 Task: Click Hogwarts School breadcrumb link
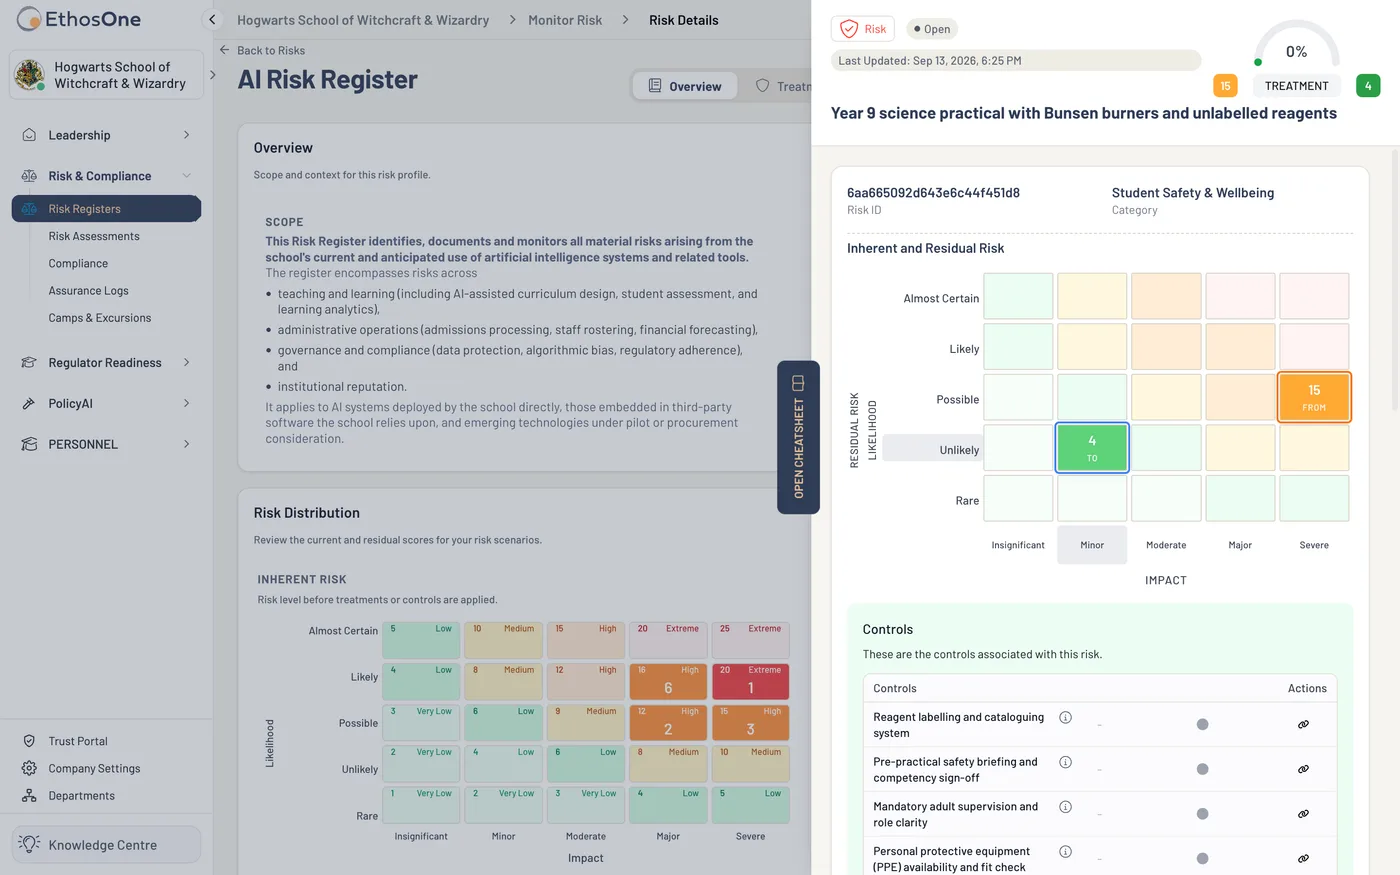(x=363, y=20)
